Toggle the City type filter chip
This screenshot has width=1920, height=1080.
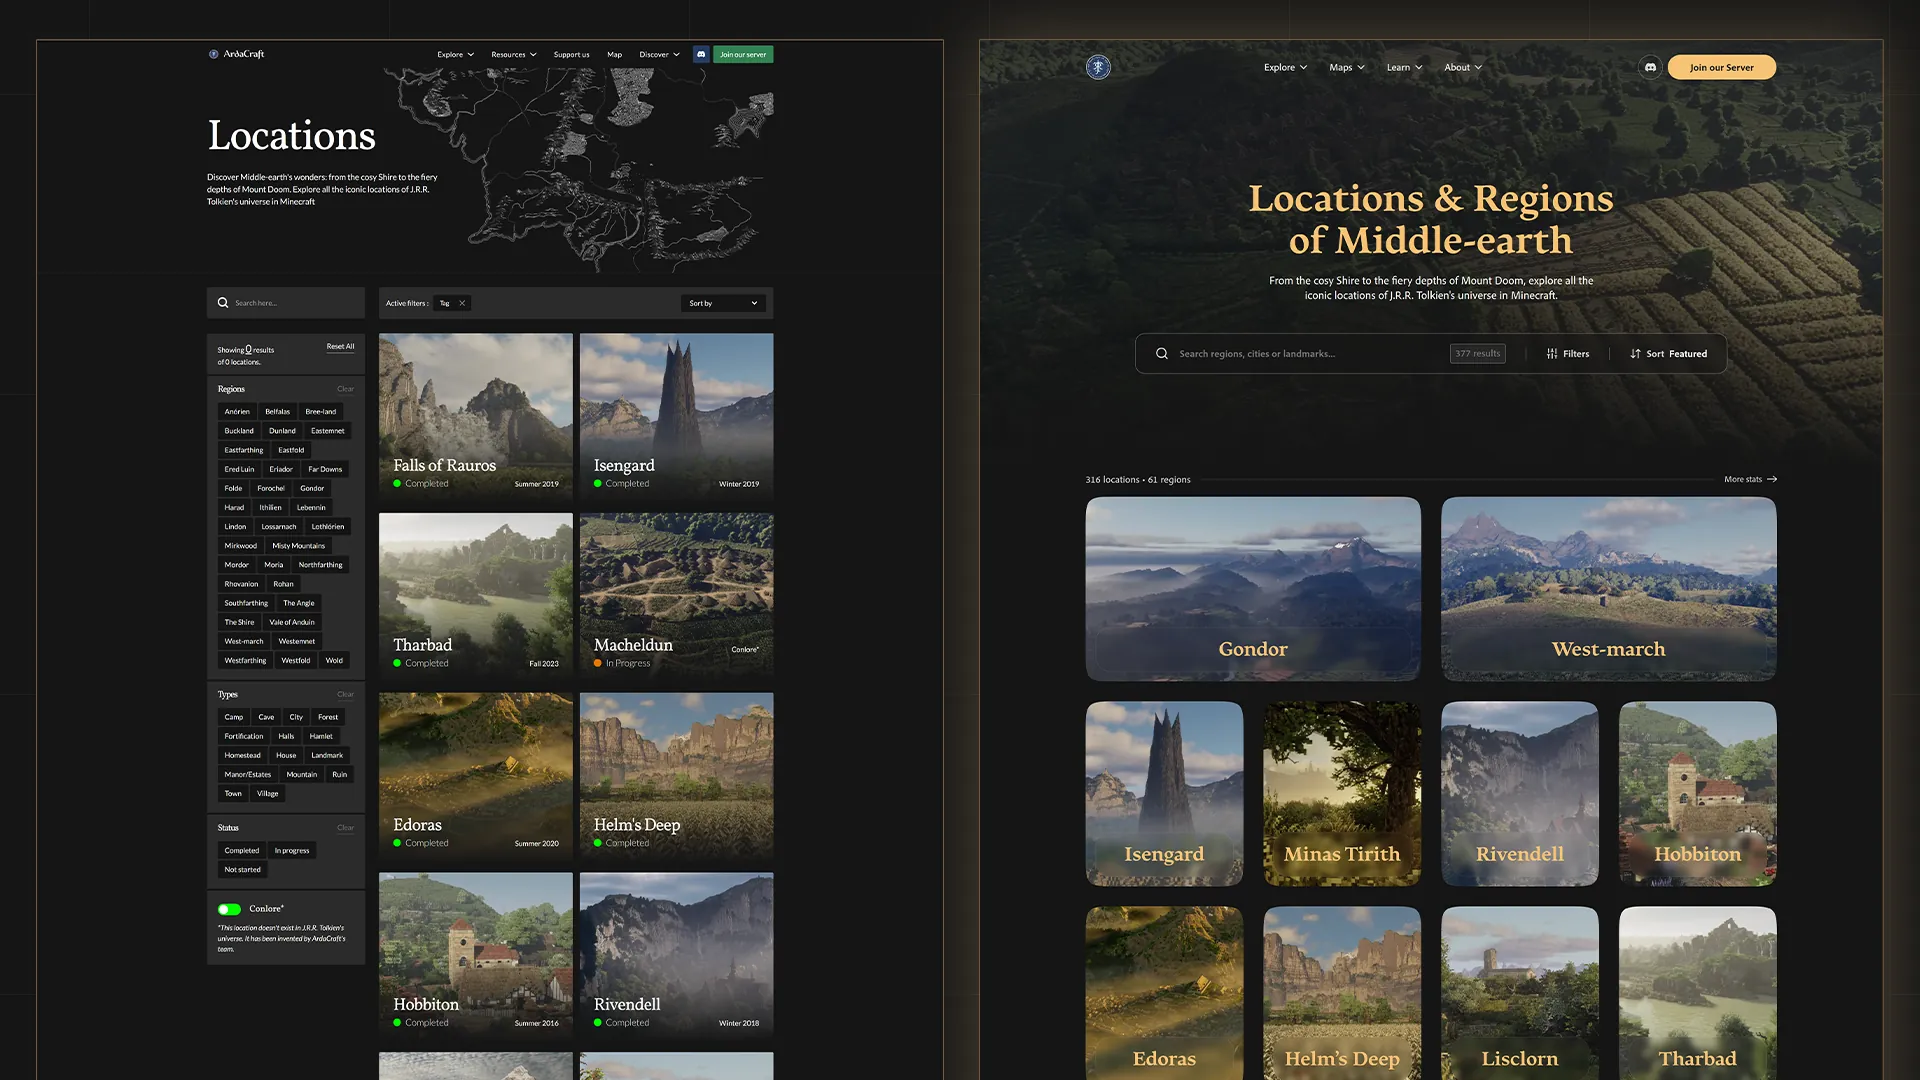(296, 717)
